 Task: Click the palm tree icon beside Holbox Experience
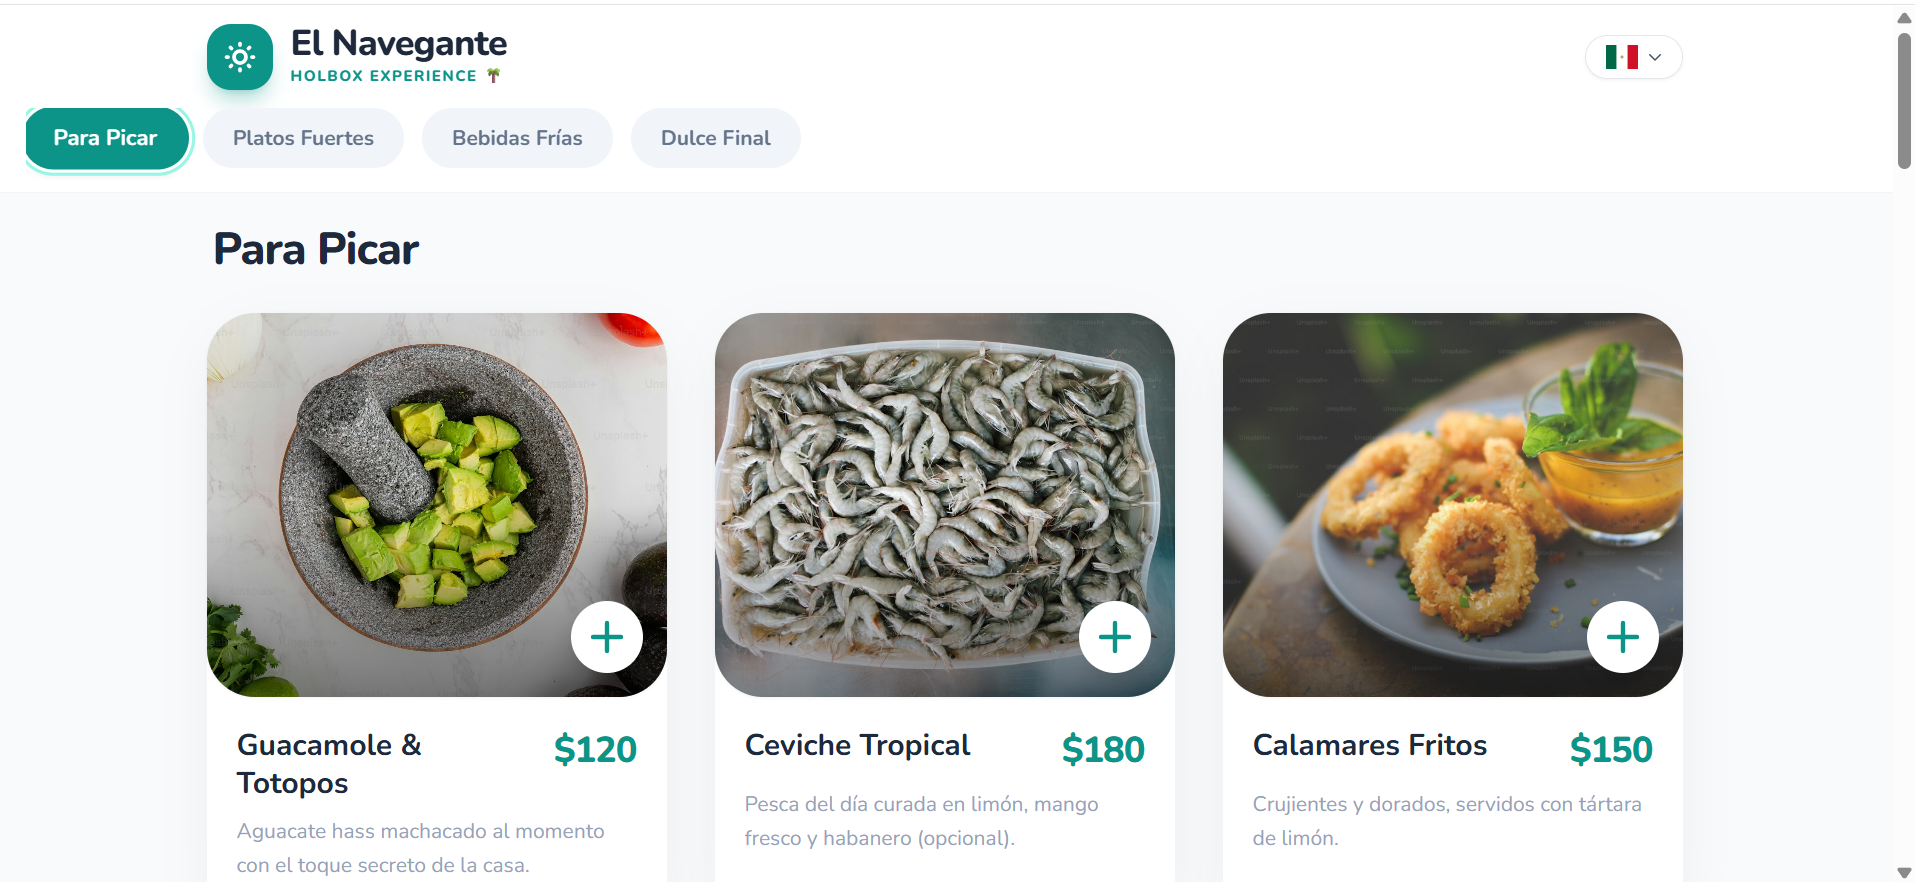coord(494,75)
